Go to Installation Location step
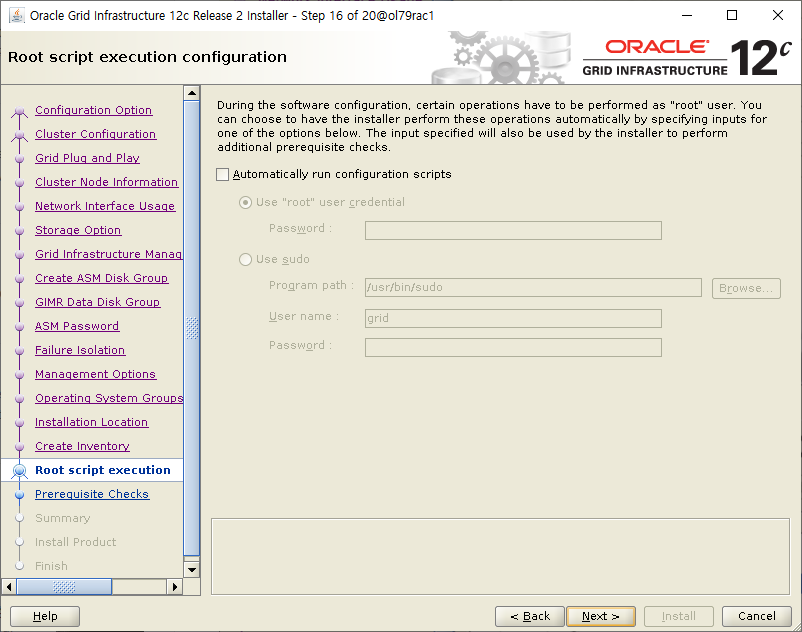This screenshot has width=802, height=632. (x=92, y=422)
